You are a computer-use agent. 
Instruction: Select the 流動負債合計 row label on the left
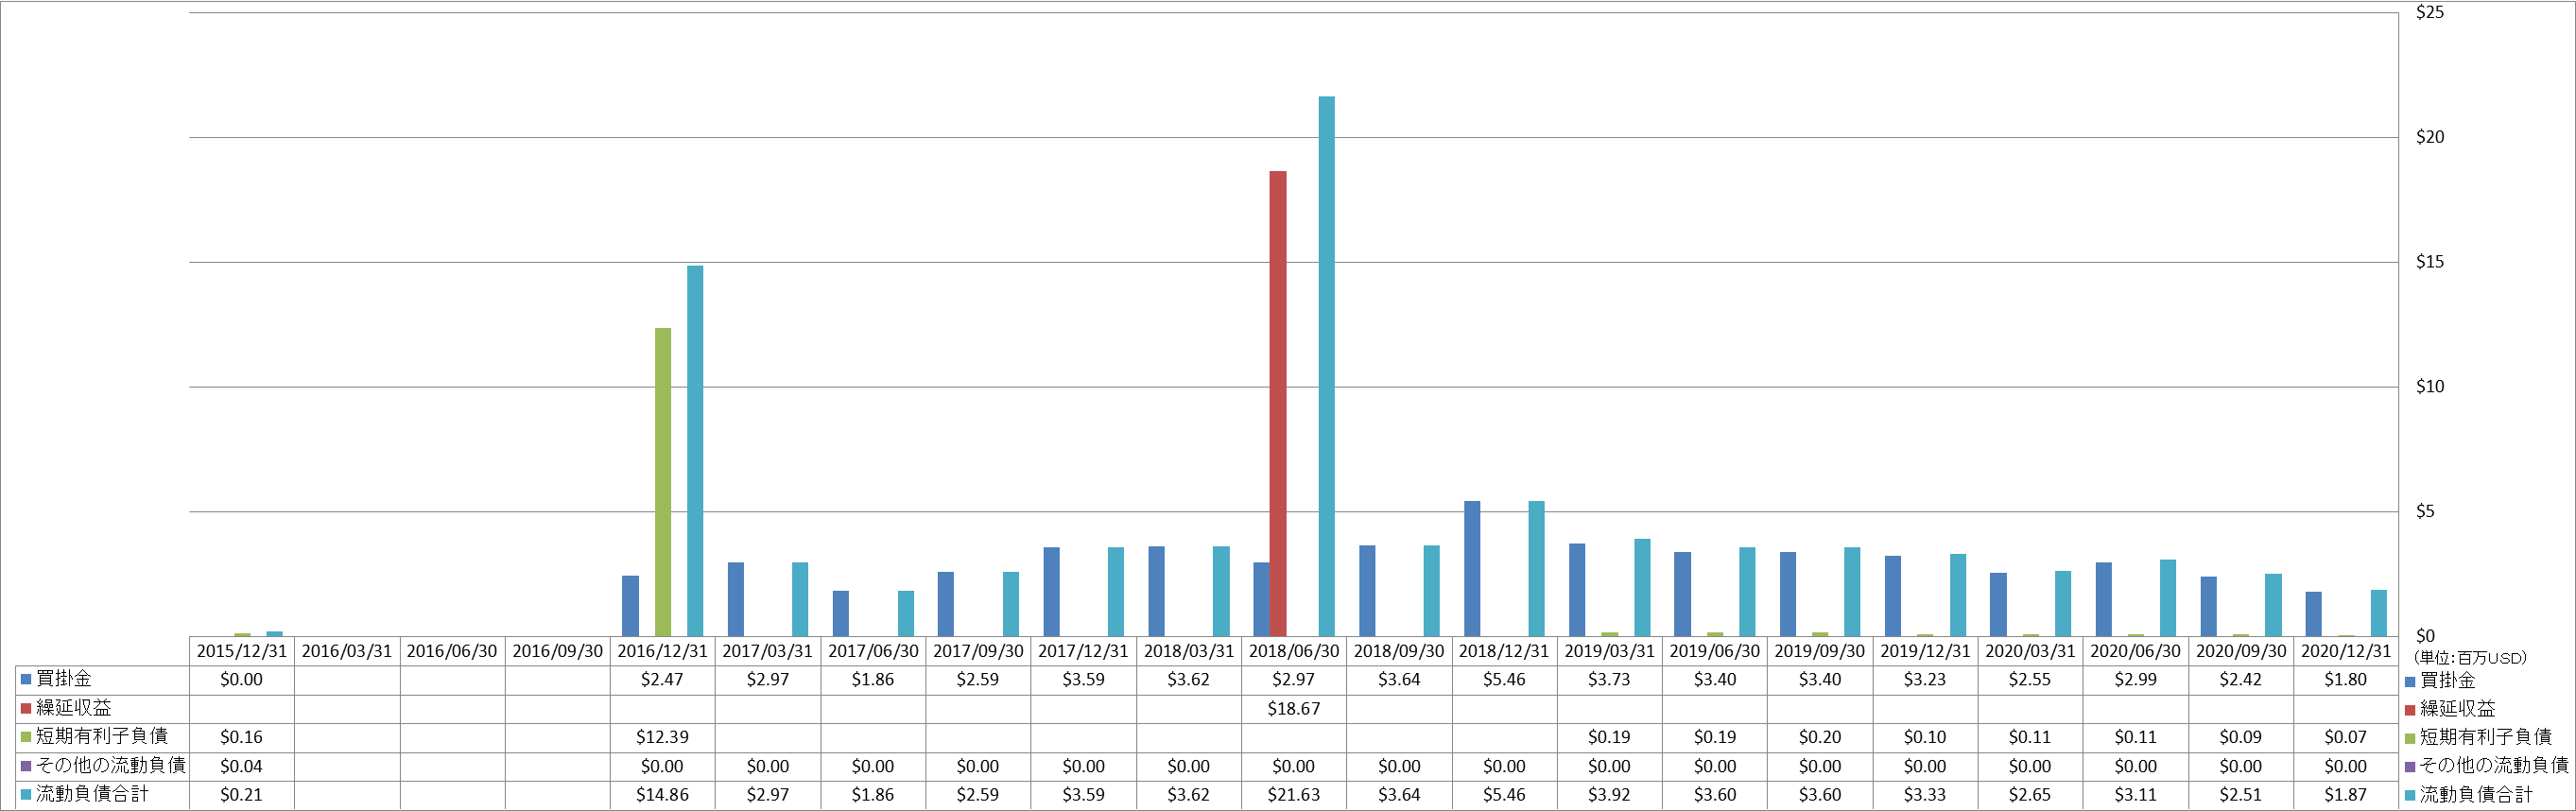tap(92, 794)
